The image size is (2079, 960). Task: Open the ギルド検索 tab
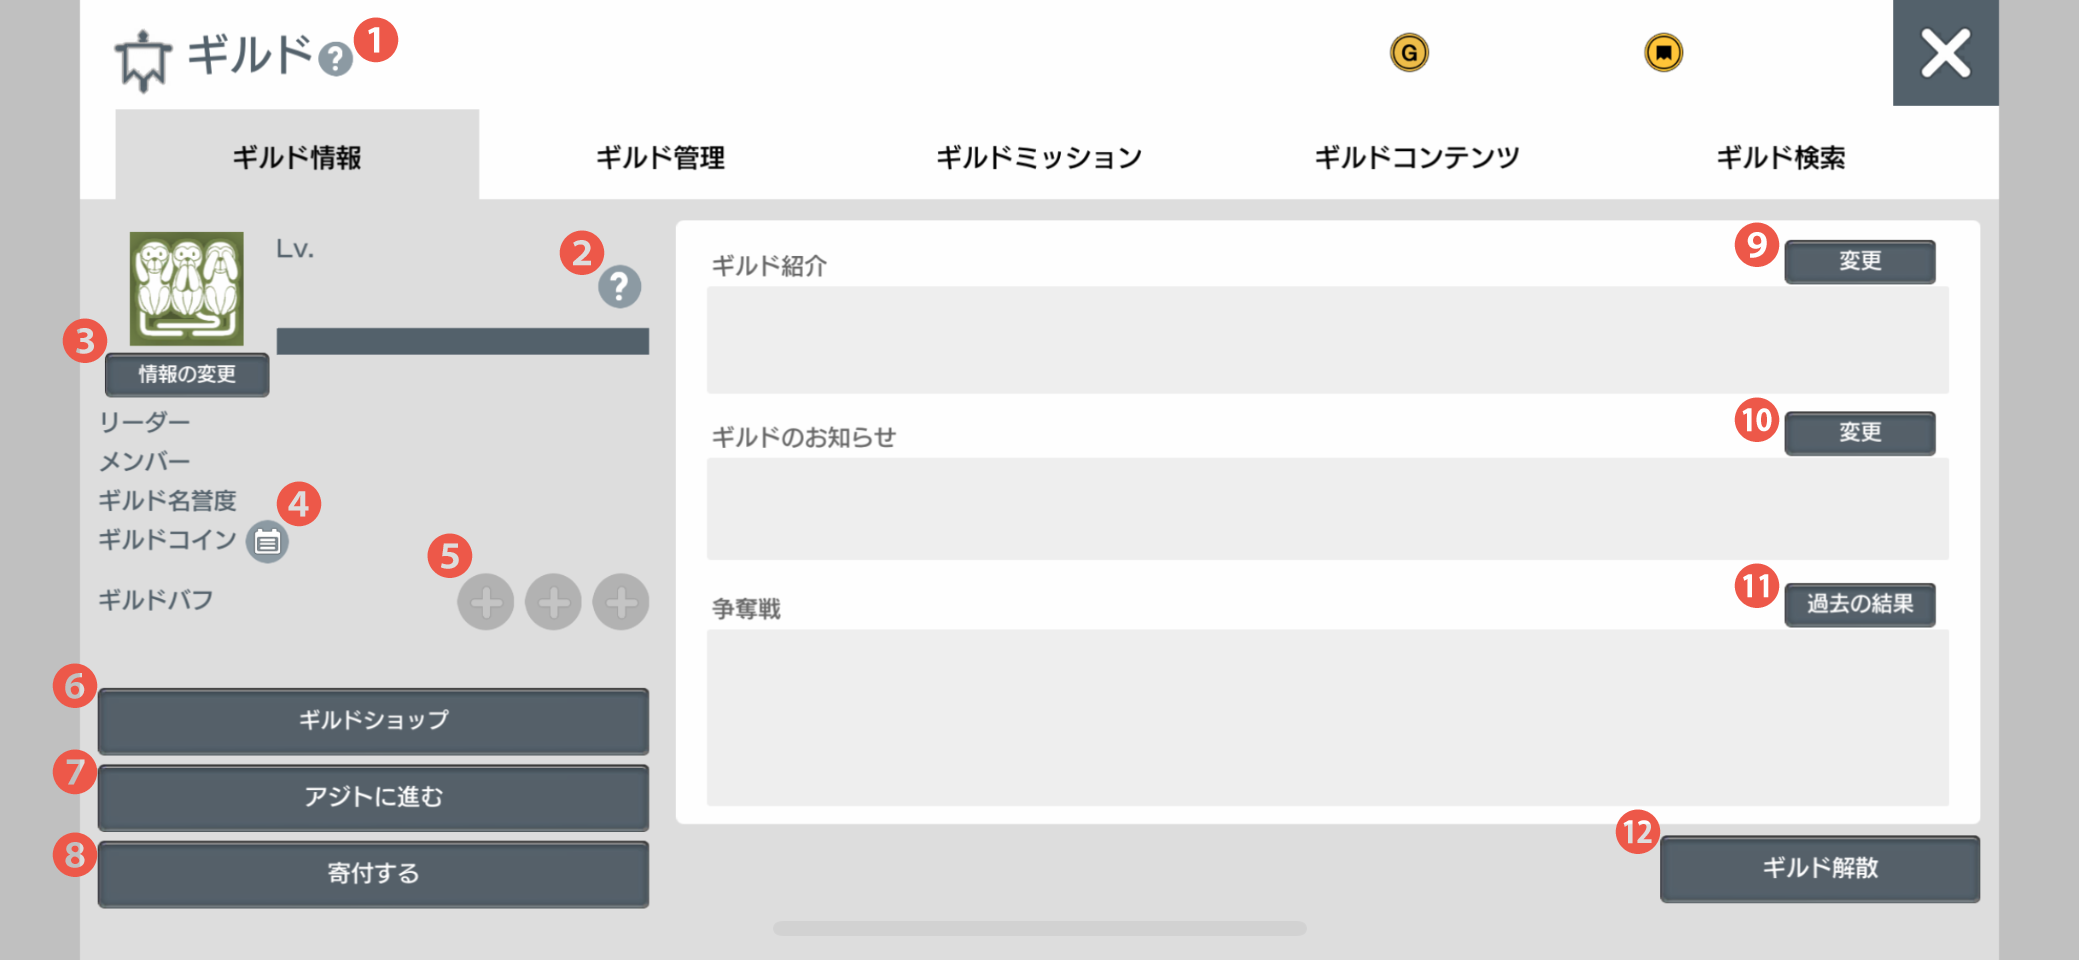(x=1781, y=157)
